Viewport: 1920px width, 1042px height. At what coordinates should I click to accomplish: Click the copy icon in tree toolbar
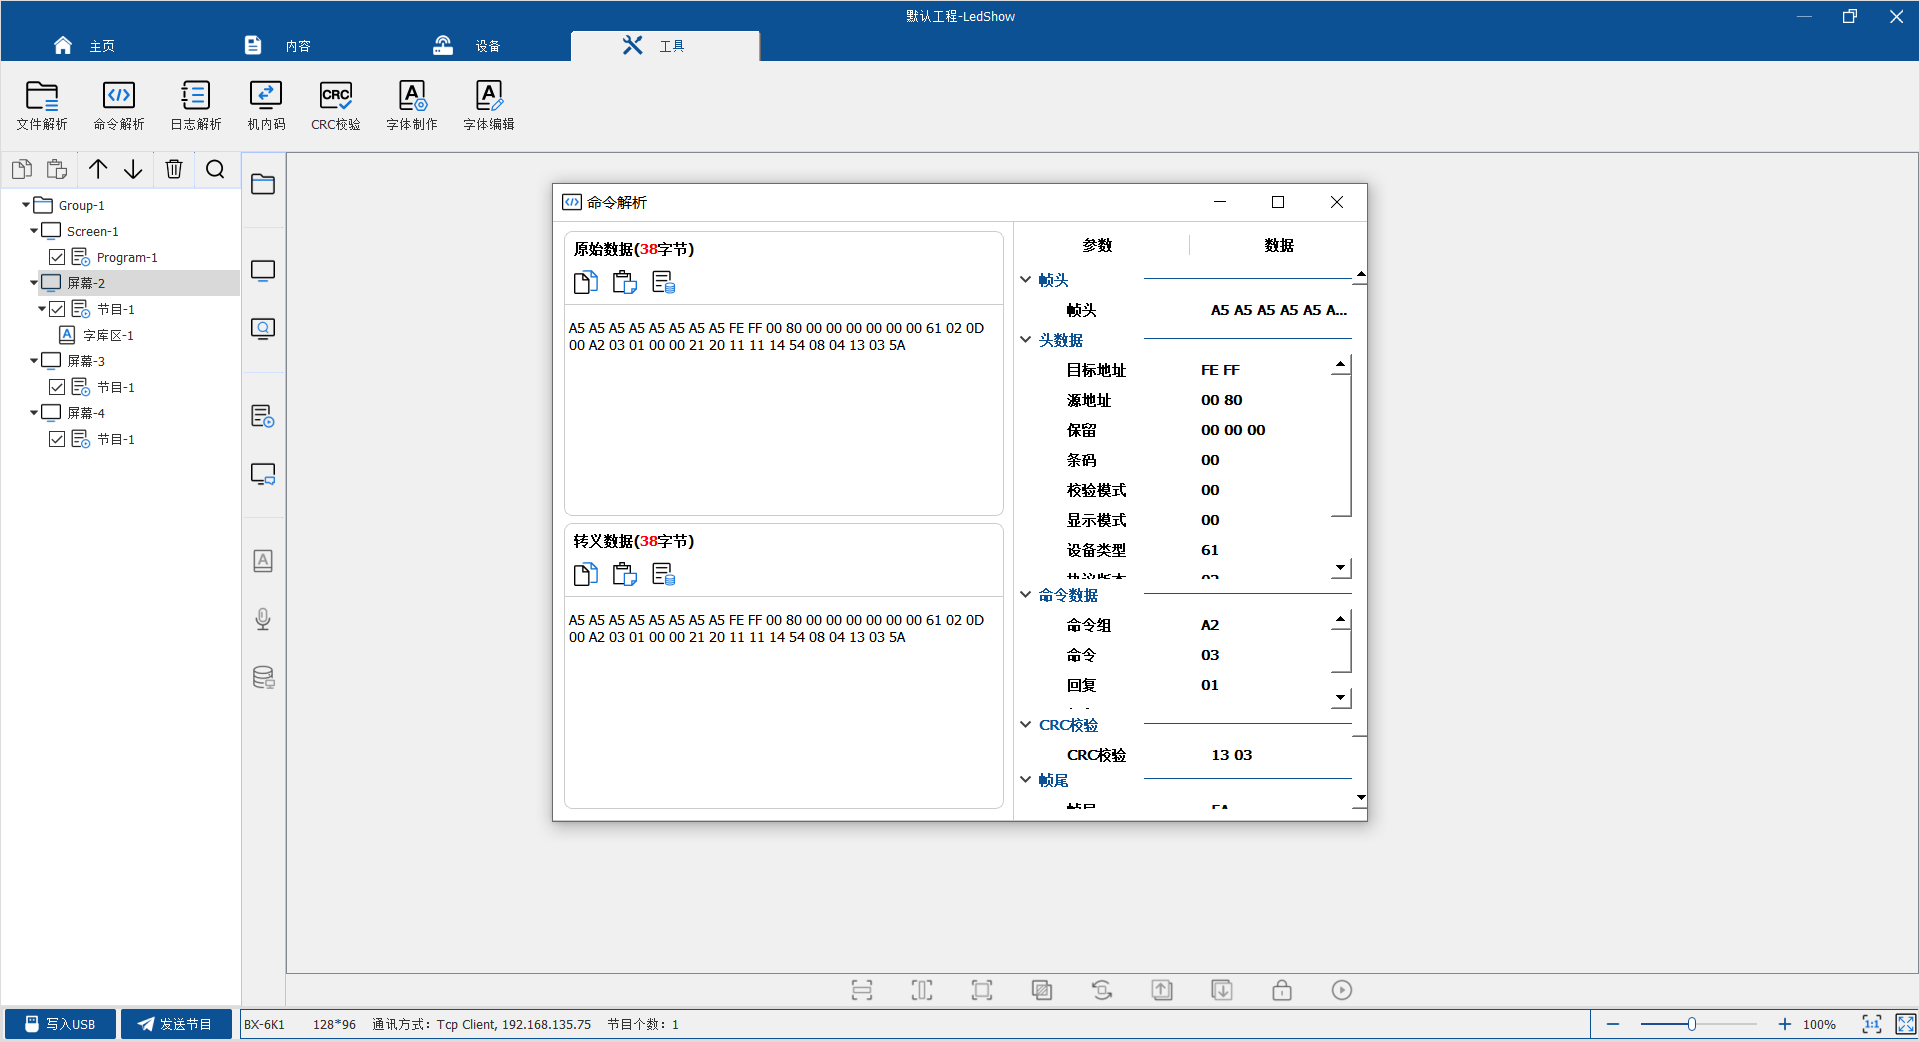(22, 169)
